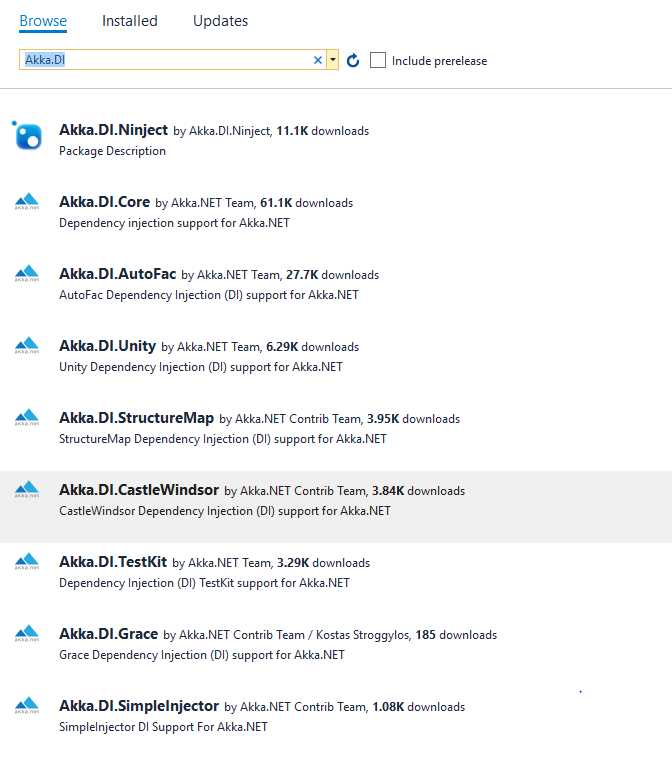The width and height of the screenshot is (672, 774).
Task: Refresh the package search results
Action: coord(353,60)
